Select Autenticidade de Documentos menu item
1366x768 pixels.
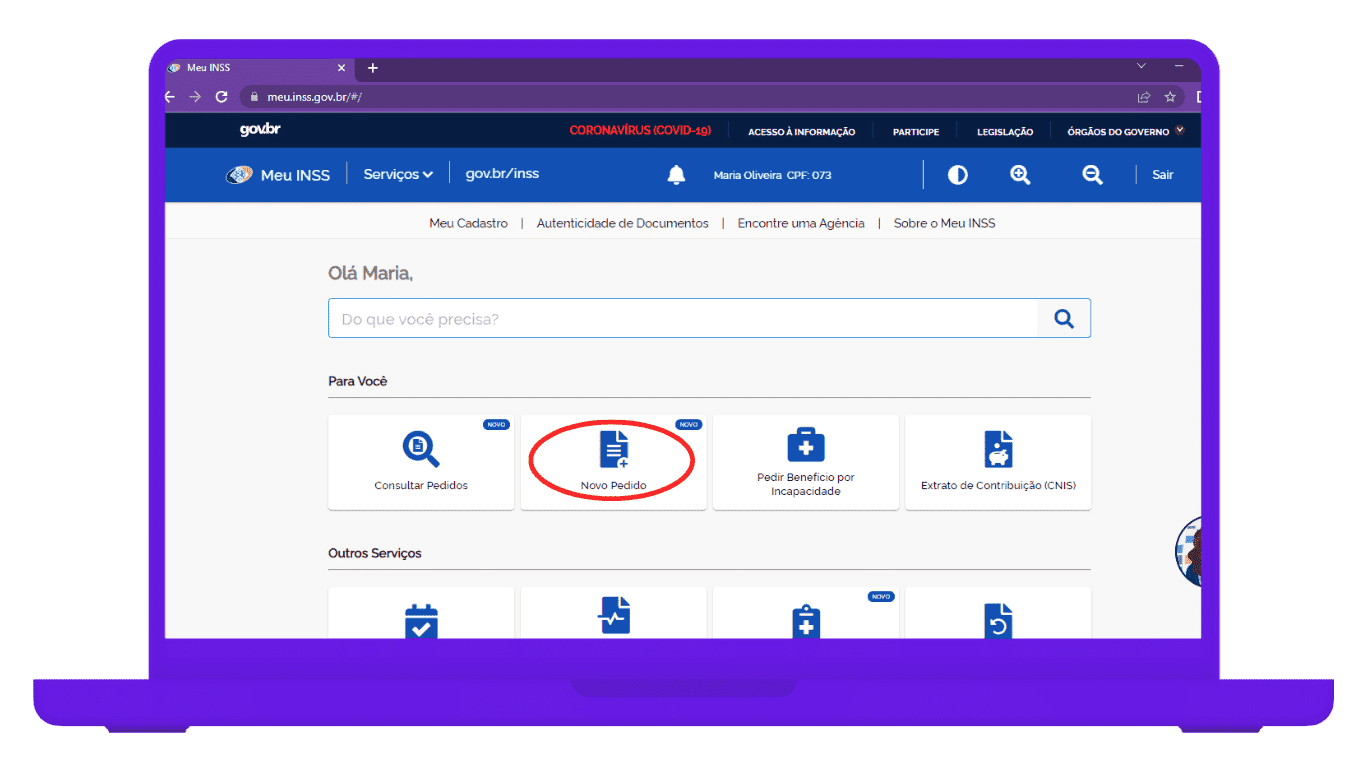coord(622,223)
